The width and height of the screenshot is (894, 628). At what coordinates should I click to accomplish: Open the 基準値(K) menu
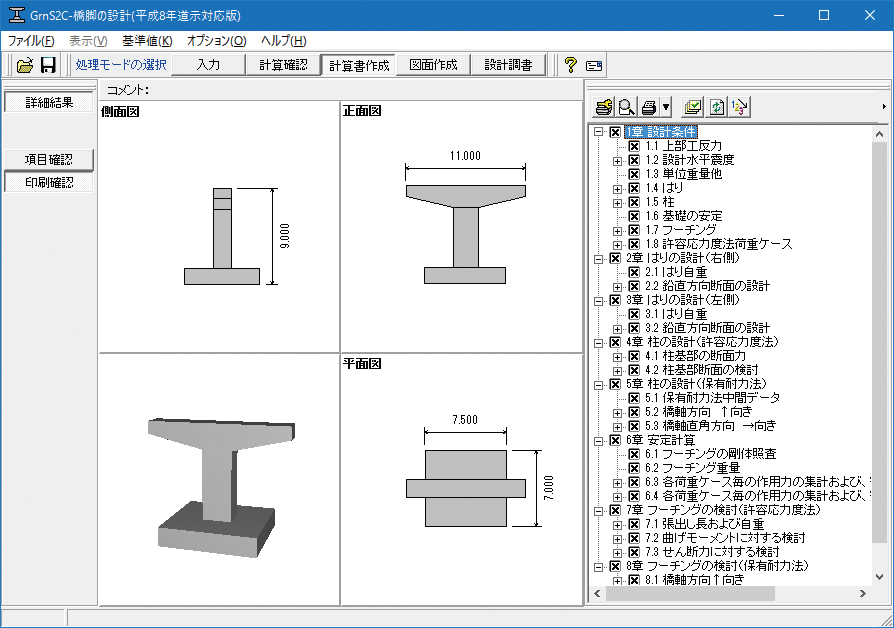click(x=147, y=40)
